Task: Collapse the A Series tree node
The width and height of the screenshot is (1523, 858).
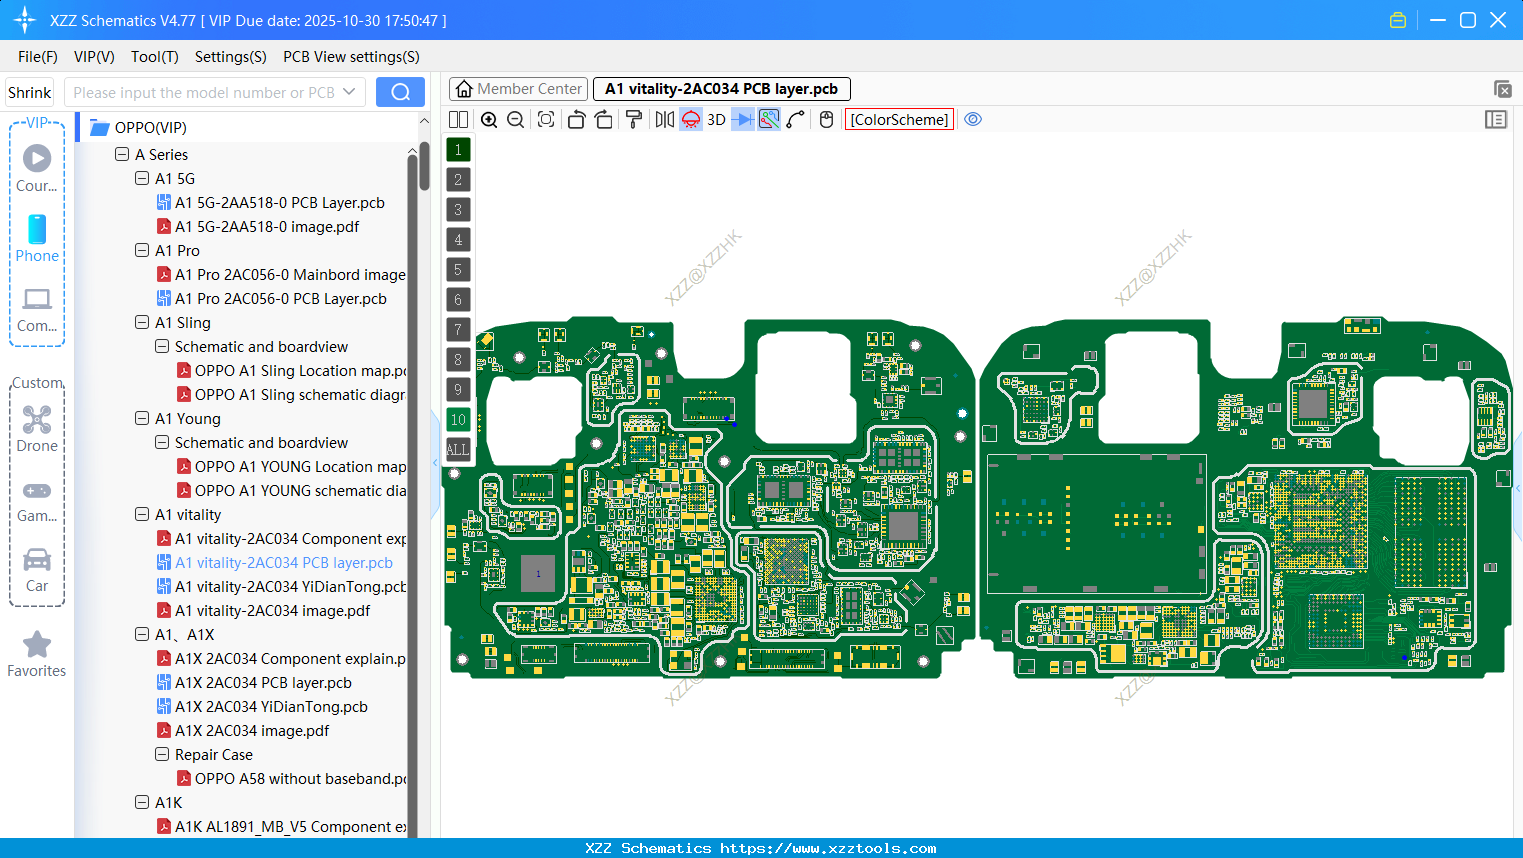Action: pyautogui.click(x=122, y=154)
